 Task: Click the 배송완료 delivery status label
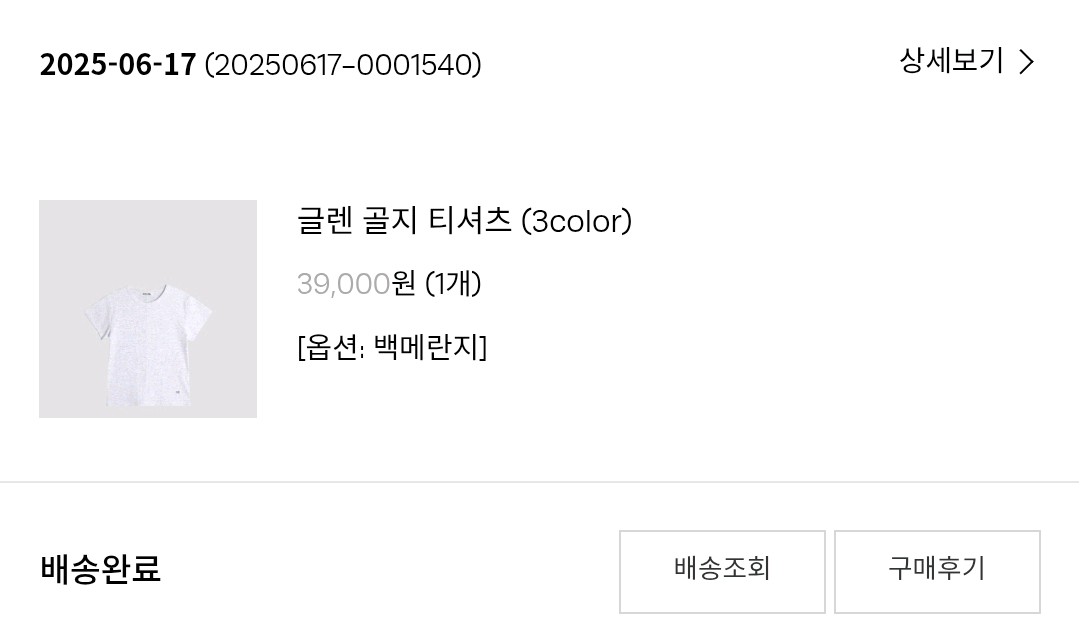click(x=97, y=571)
